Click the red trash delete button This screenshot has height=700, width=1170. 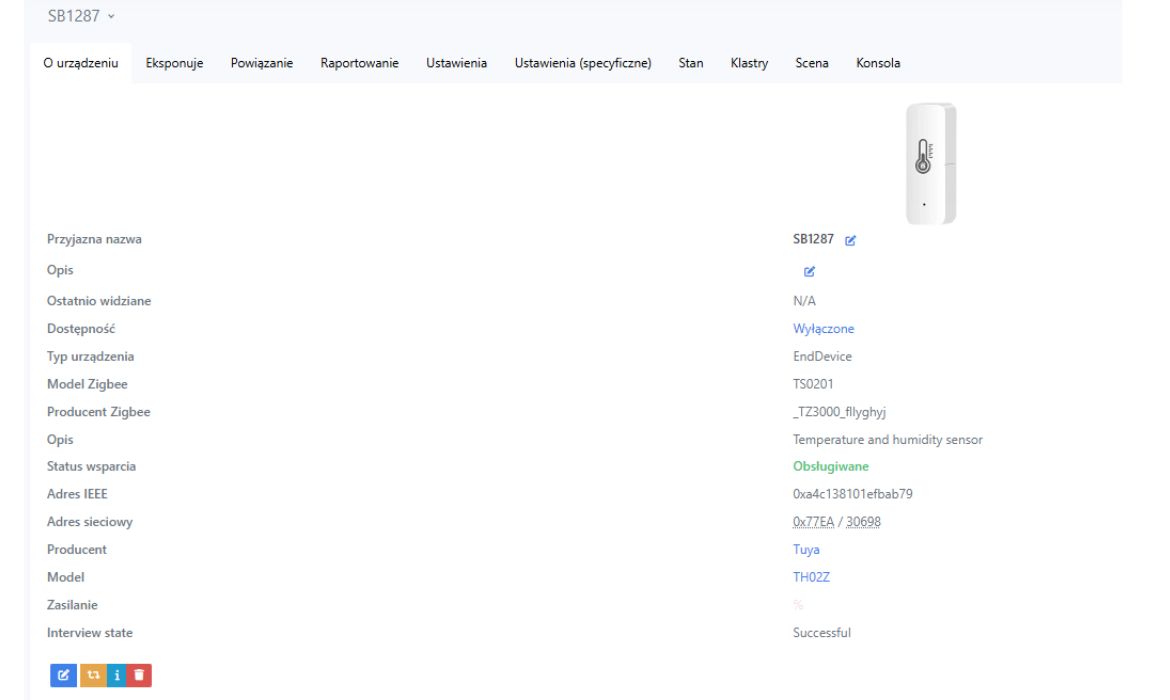click(x=140, y=675)
